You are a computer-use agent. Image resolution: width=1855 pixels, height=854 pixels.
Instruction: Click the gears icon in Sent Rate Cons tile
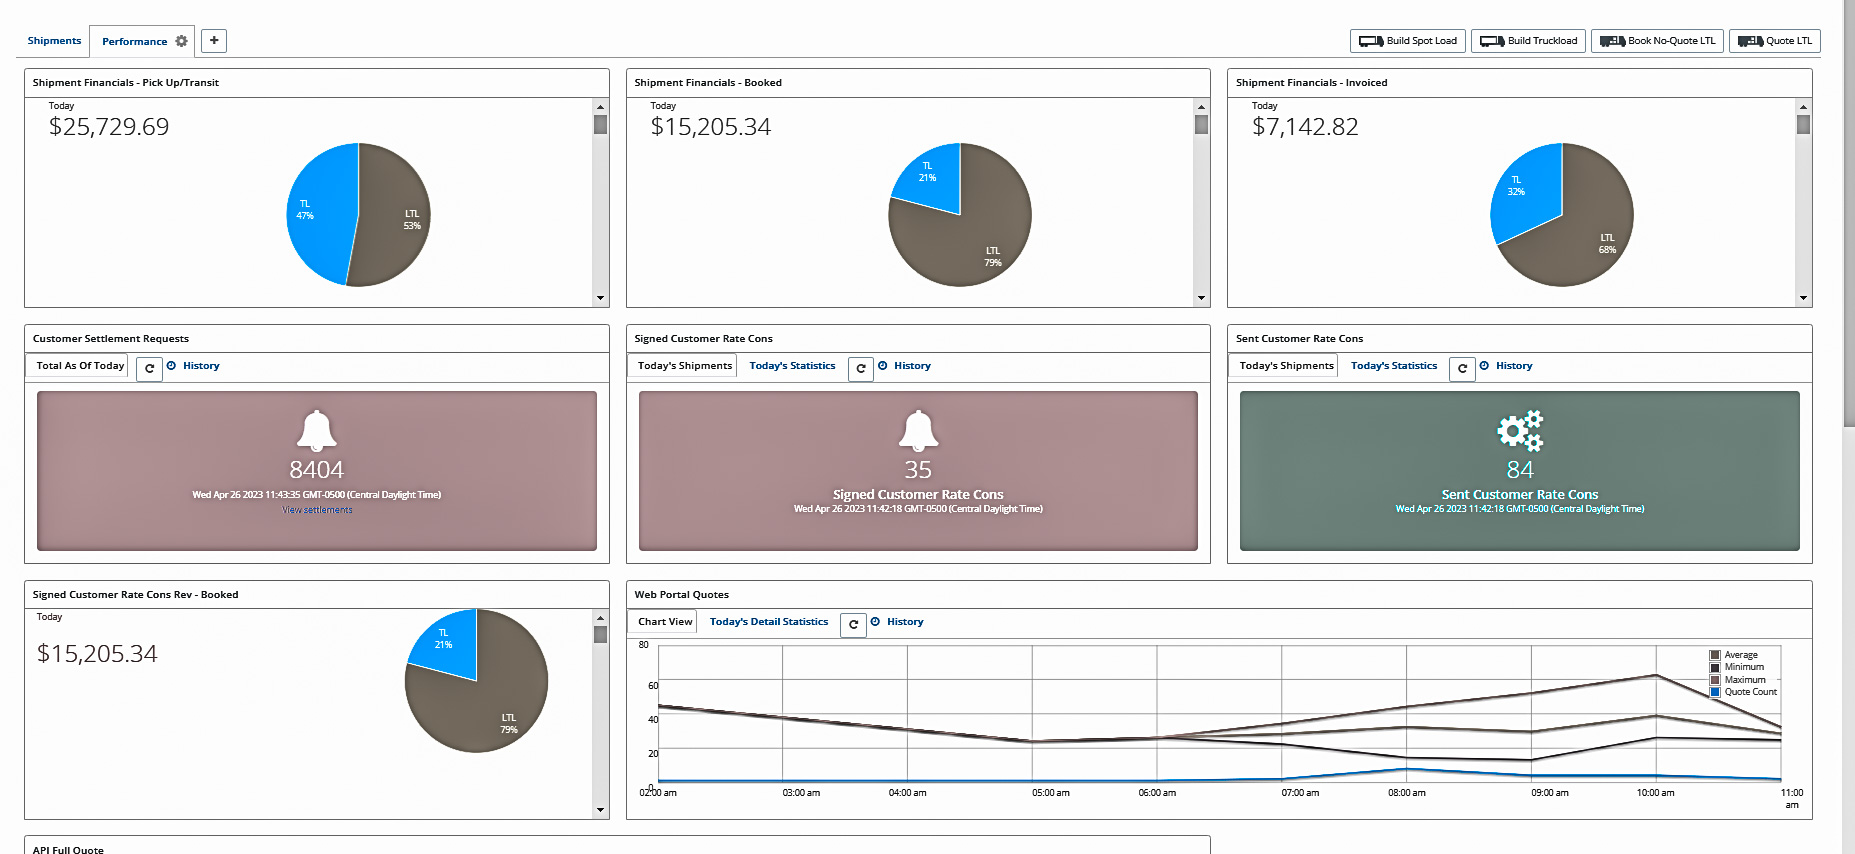click(x=1519, y=431)
